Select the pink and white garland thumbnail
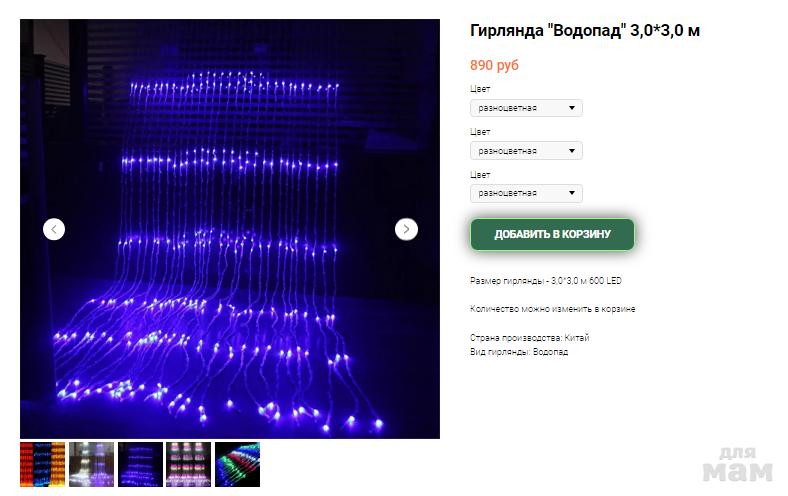This screenshot has height=496, width=788. [x=188, y=464]
